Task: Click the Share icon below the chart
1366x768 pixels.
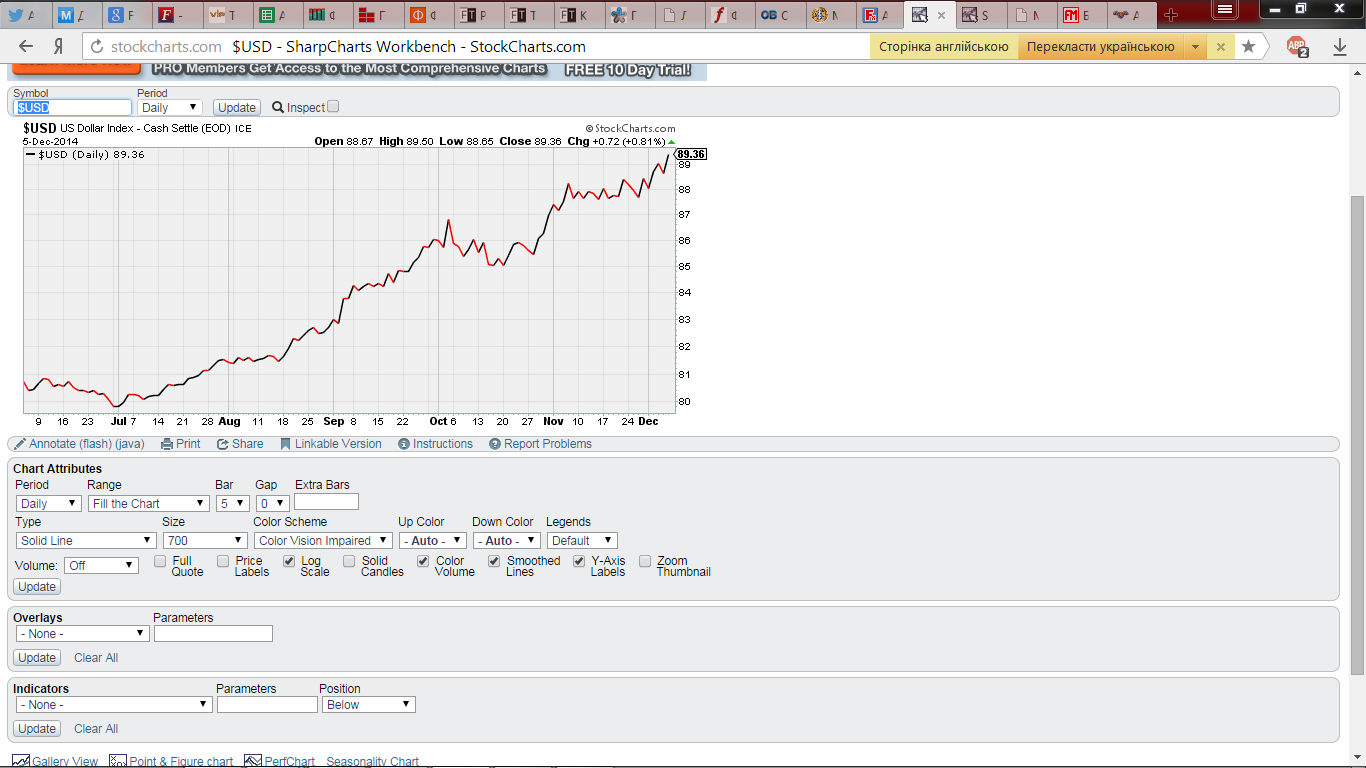Action: pyautogui.click(x=223, y=444)
